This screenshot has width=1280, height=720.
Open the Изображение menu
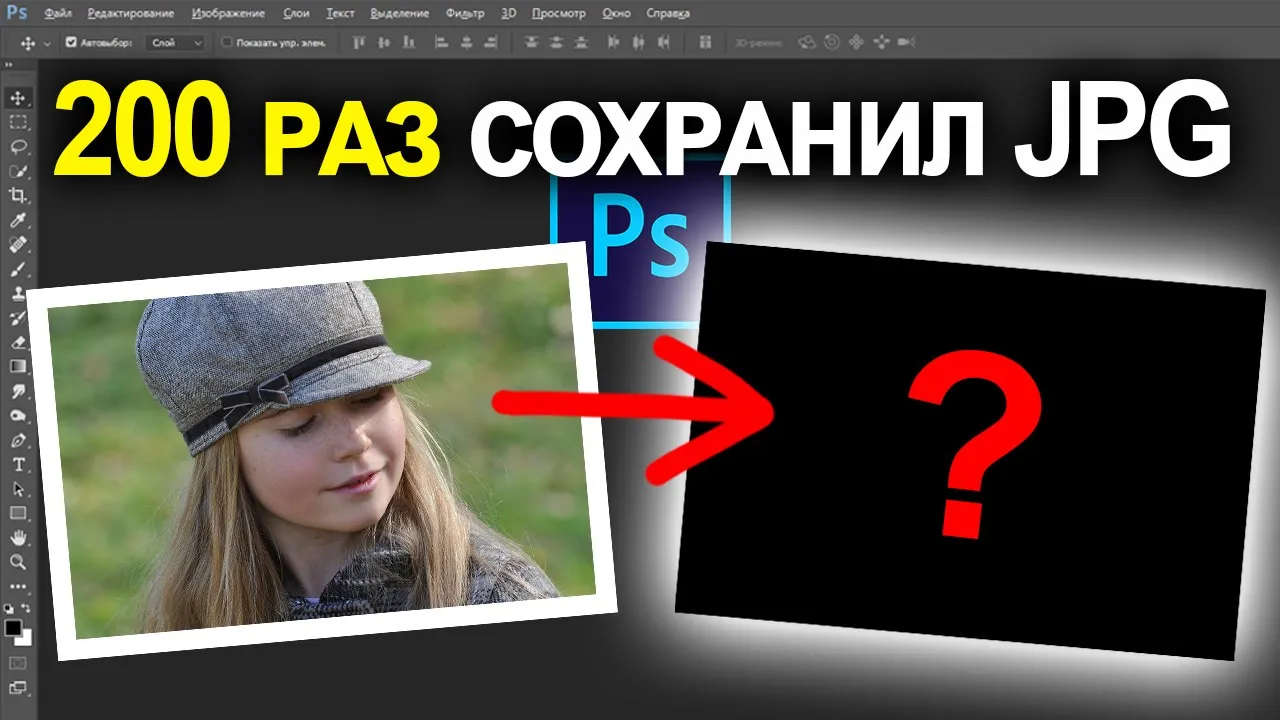tap(229, 14)
